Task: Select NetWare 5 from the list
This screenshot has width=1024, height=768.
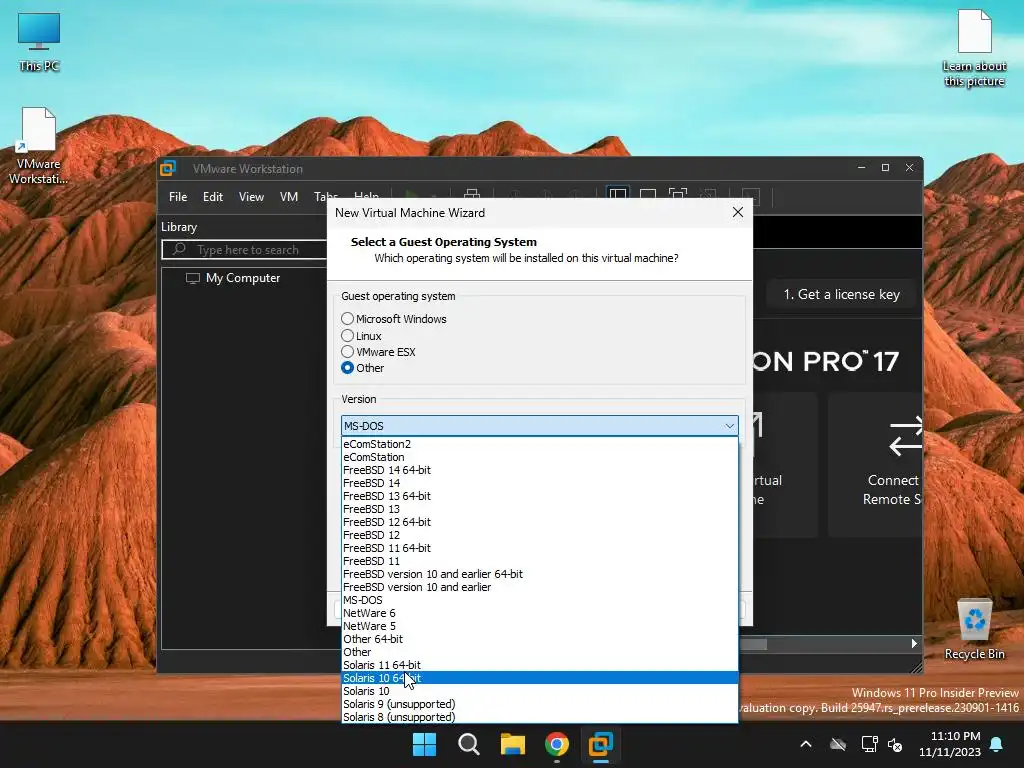Action: (x=539, y=626)
